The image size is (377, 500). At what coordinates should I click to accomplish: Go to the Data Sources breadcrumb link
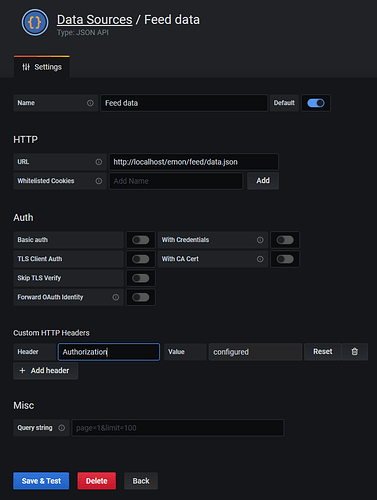coord(95,20)
